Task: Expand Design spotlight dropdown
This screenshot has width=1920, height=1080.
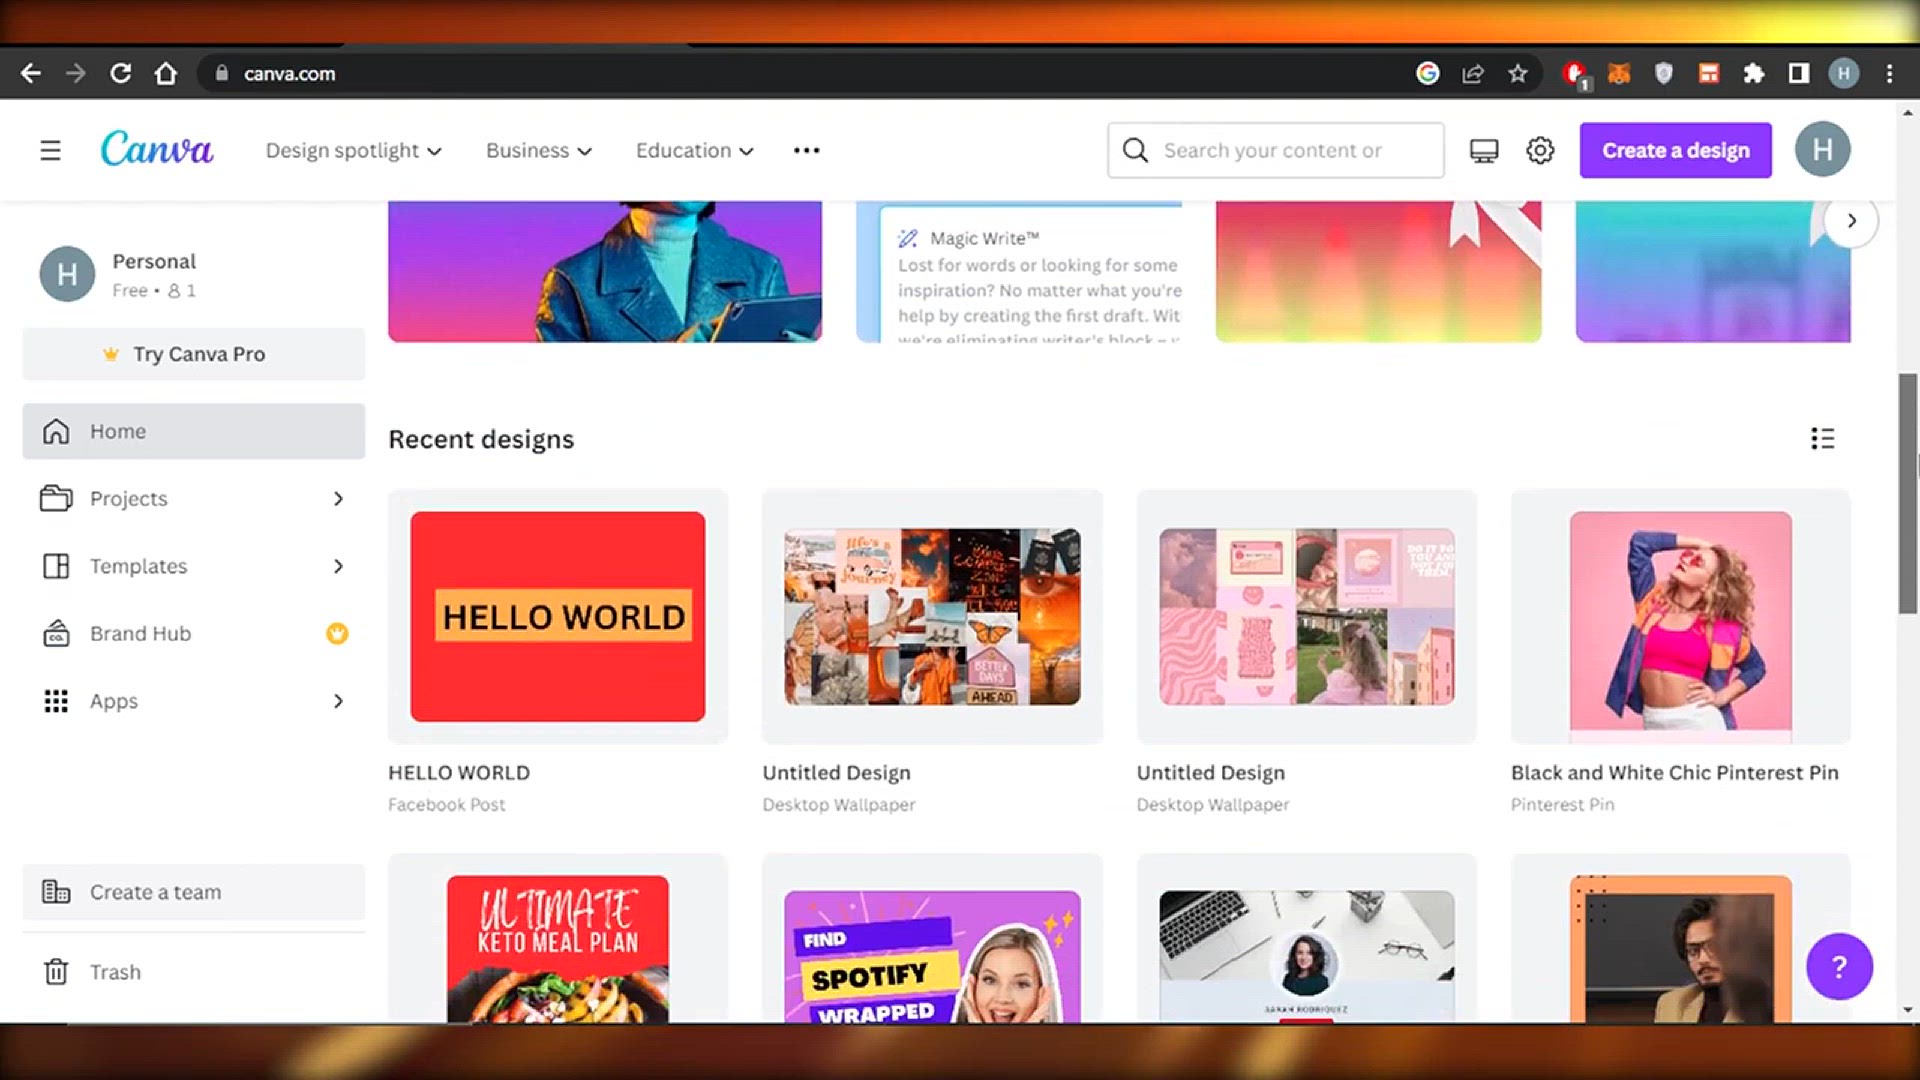Action: point(353,150)
